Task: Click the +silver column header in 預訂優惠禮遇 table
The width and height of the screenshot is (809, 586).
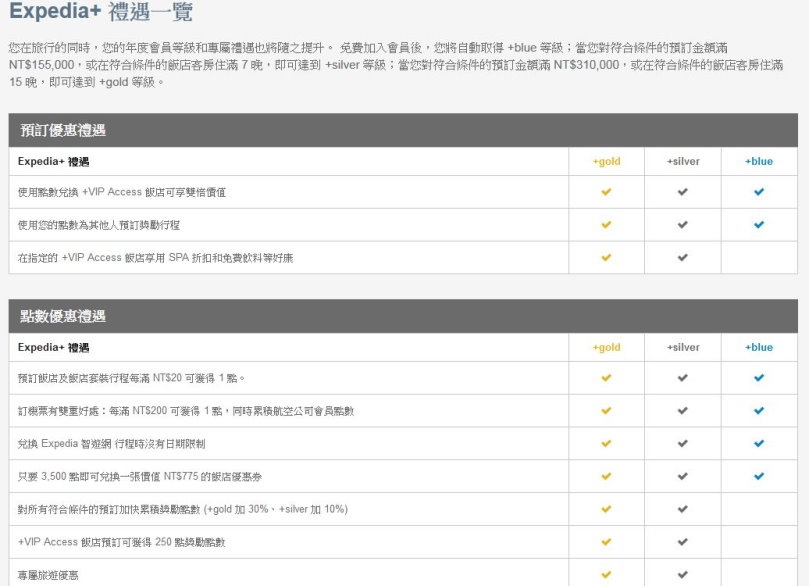Action: (x=683, y=161)
